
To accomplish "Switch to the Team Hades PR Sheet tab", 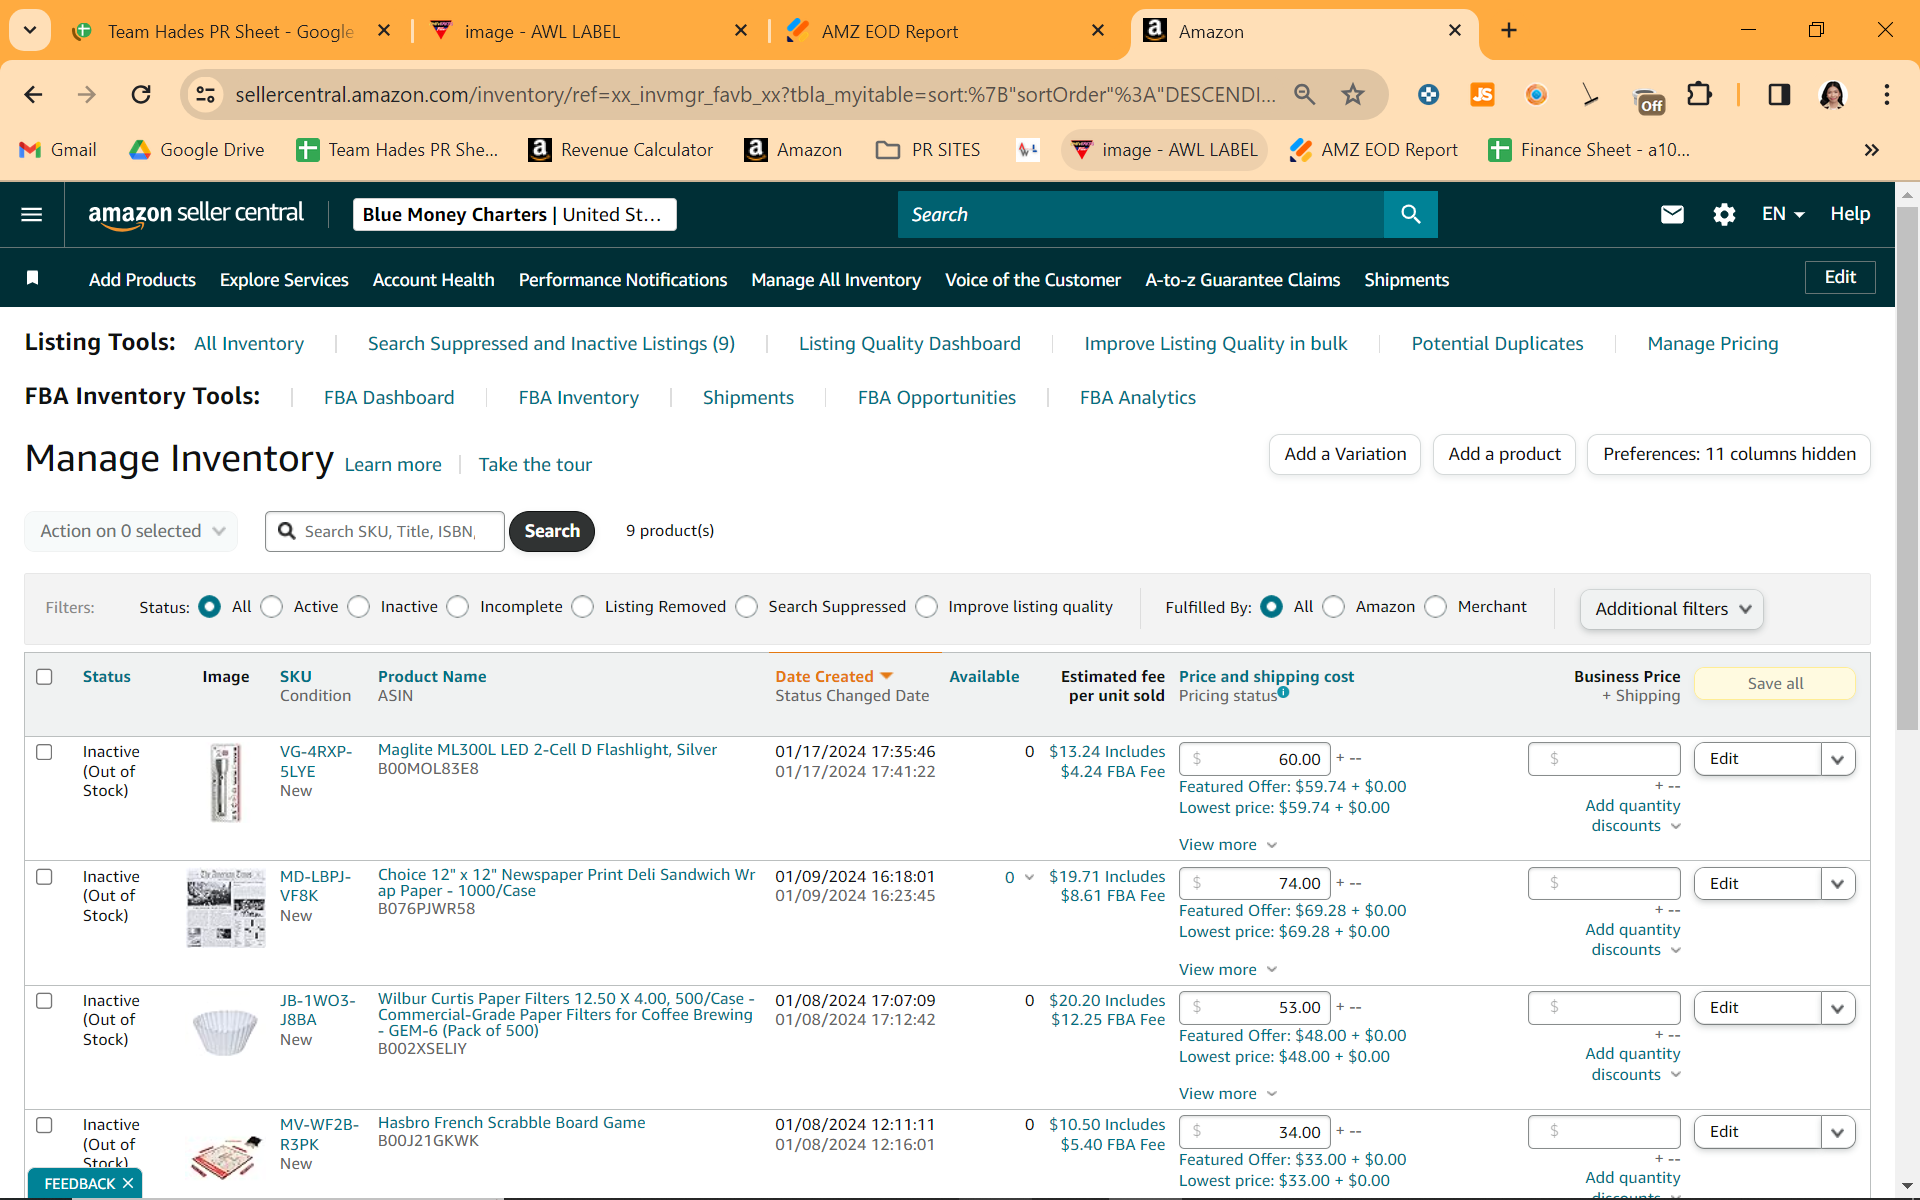I will [x=232, y=31].
